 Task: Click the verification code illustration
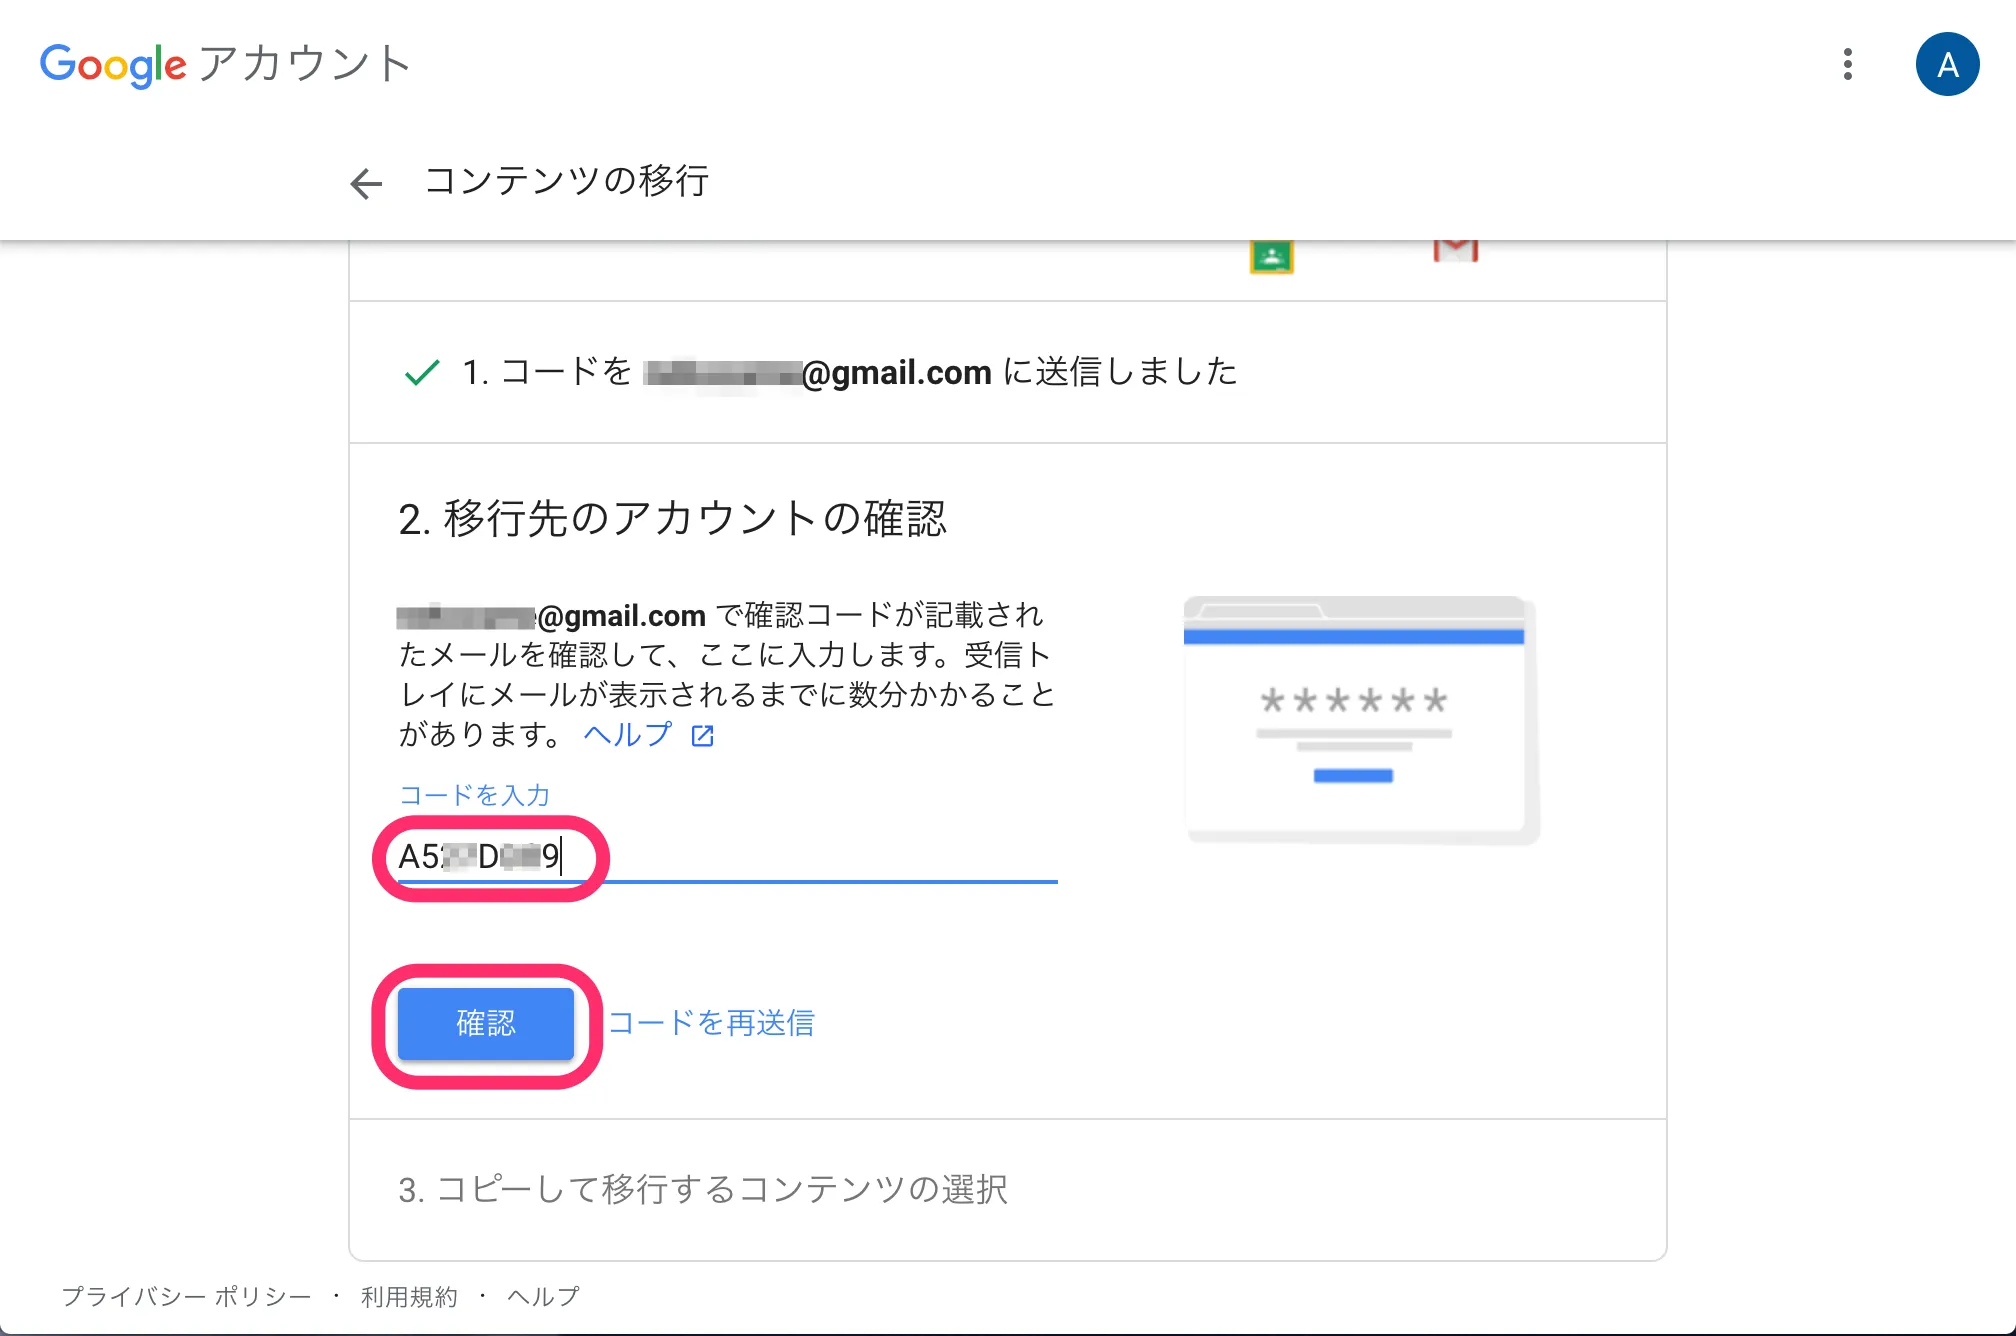pos(1359,718)
